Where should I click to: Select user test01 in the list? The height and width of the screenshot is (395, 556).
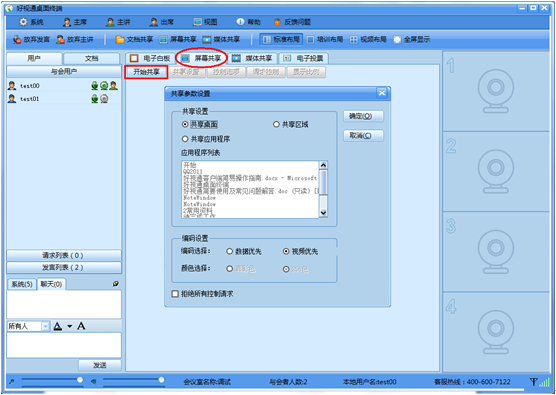[64, 99]
